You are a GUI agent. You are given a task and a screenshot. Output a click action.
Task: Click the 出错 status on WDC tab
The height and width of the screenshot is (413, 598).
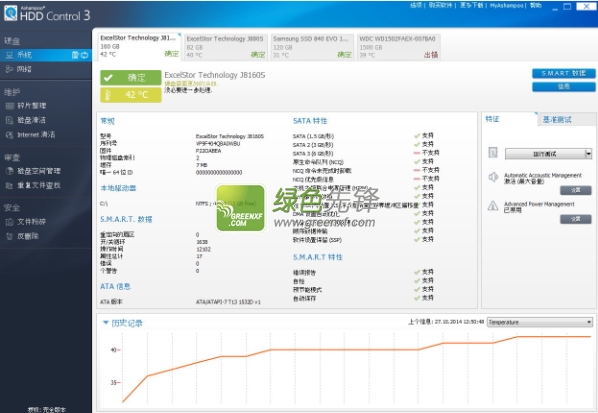coord(431,55)
